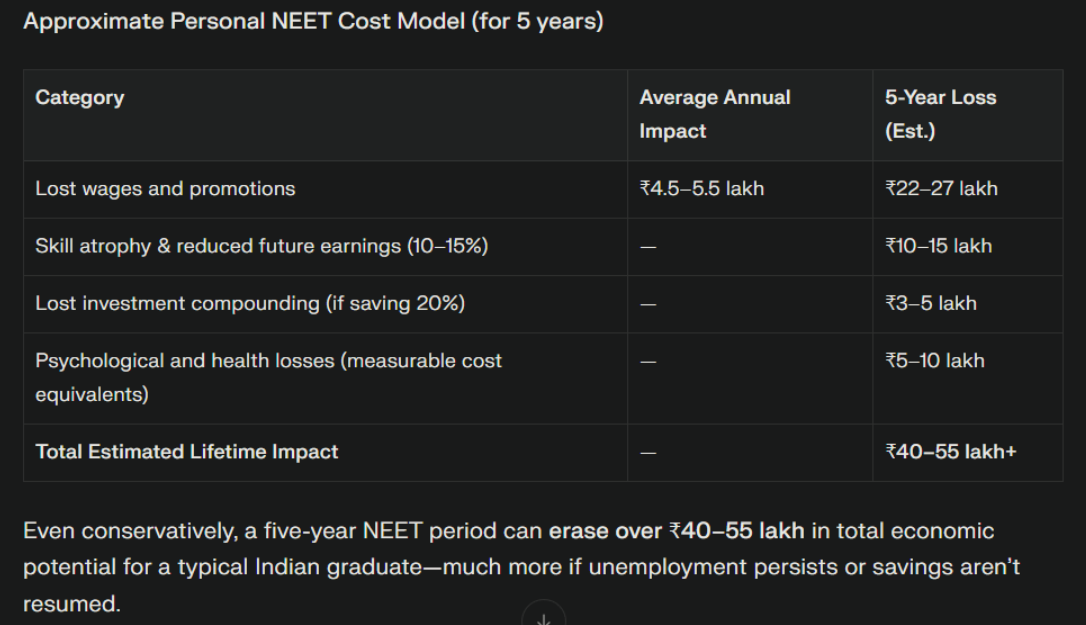This screenshot has height=625, width=1086.
Task: Click the scroll-down arrow button
Action: (x=544, y=616)
